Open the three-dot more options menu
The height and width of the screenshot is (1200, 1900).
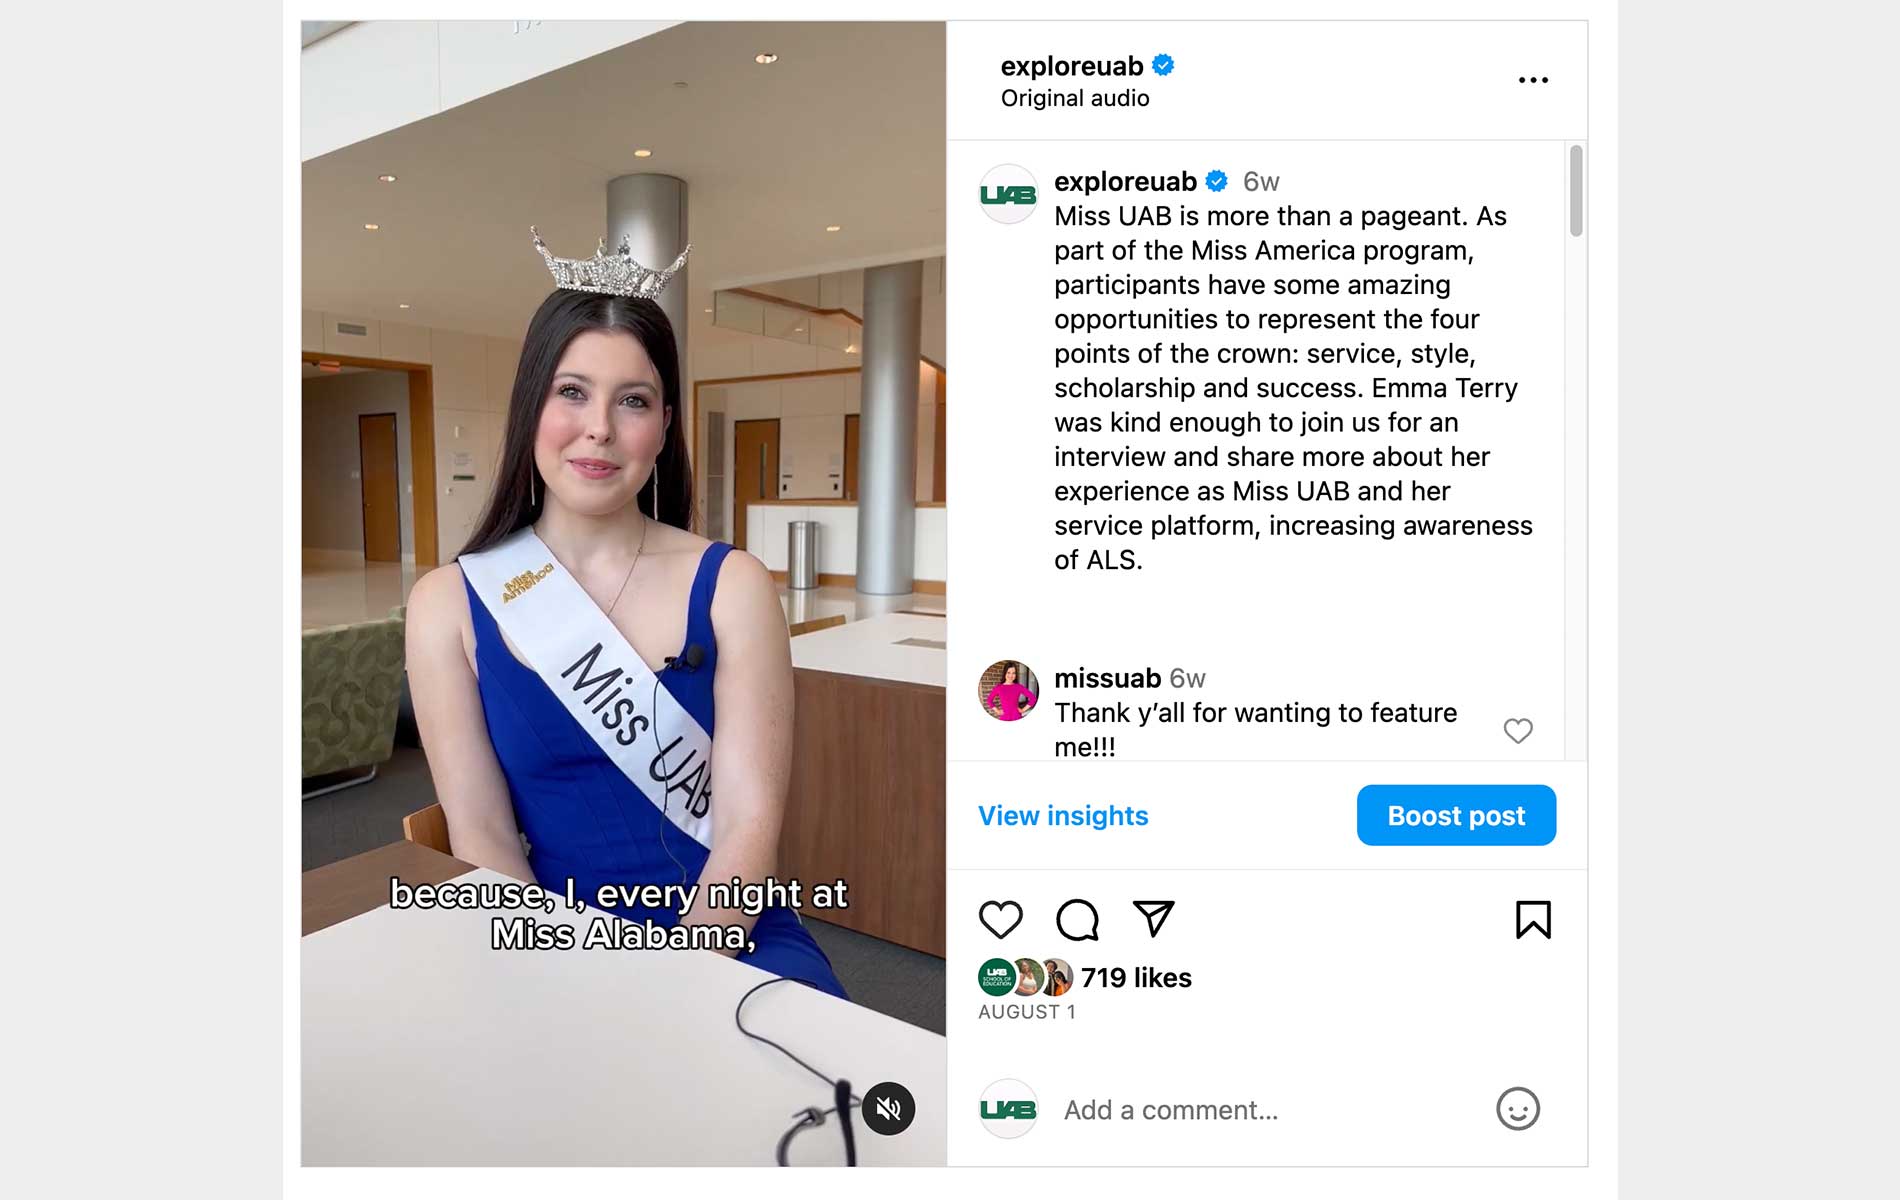[x=1532, y=80]
